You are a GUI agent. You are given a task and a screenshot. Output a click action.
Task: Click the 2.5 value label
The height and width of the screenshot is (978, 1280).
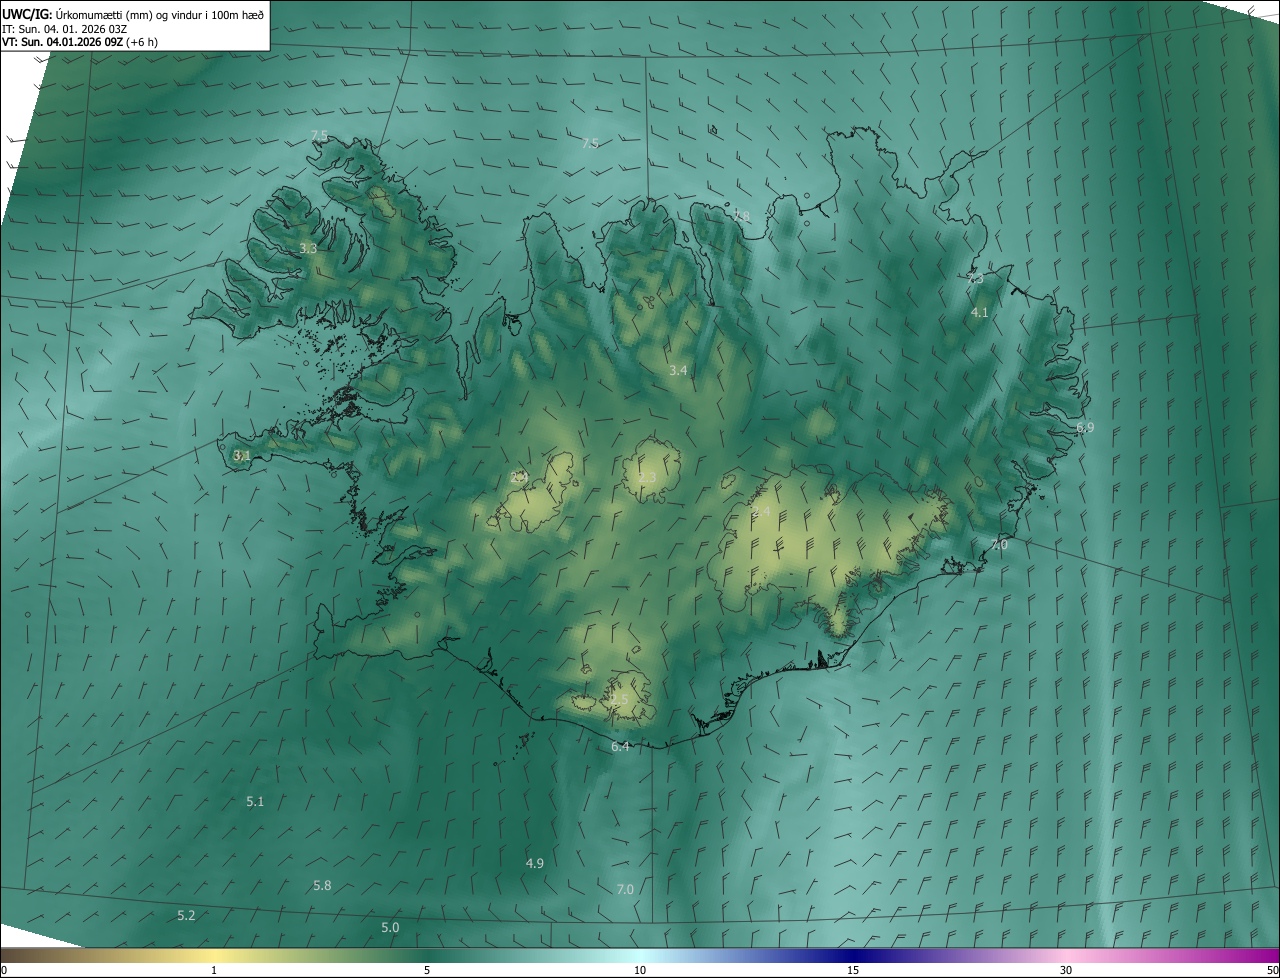619,699
